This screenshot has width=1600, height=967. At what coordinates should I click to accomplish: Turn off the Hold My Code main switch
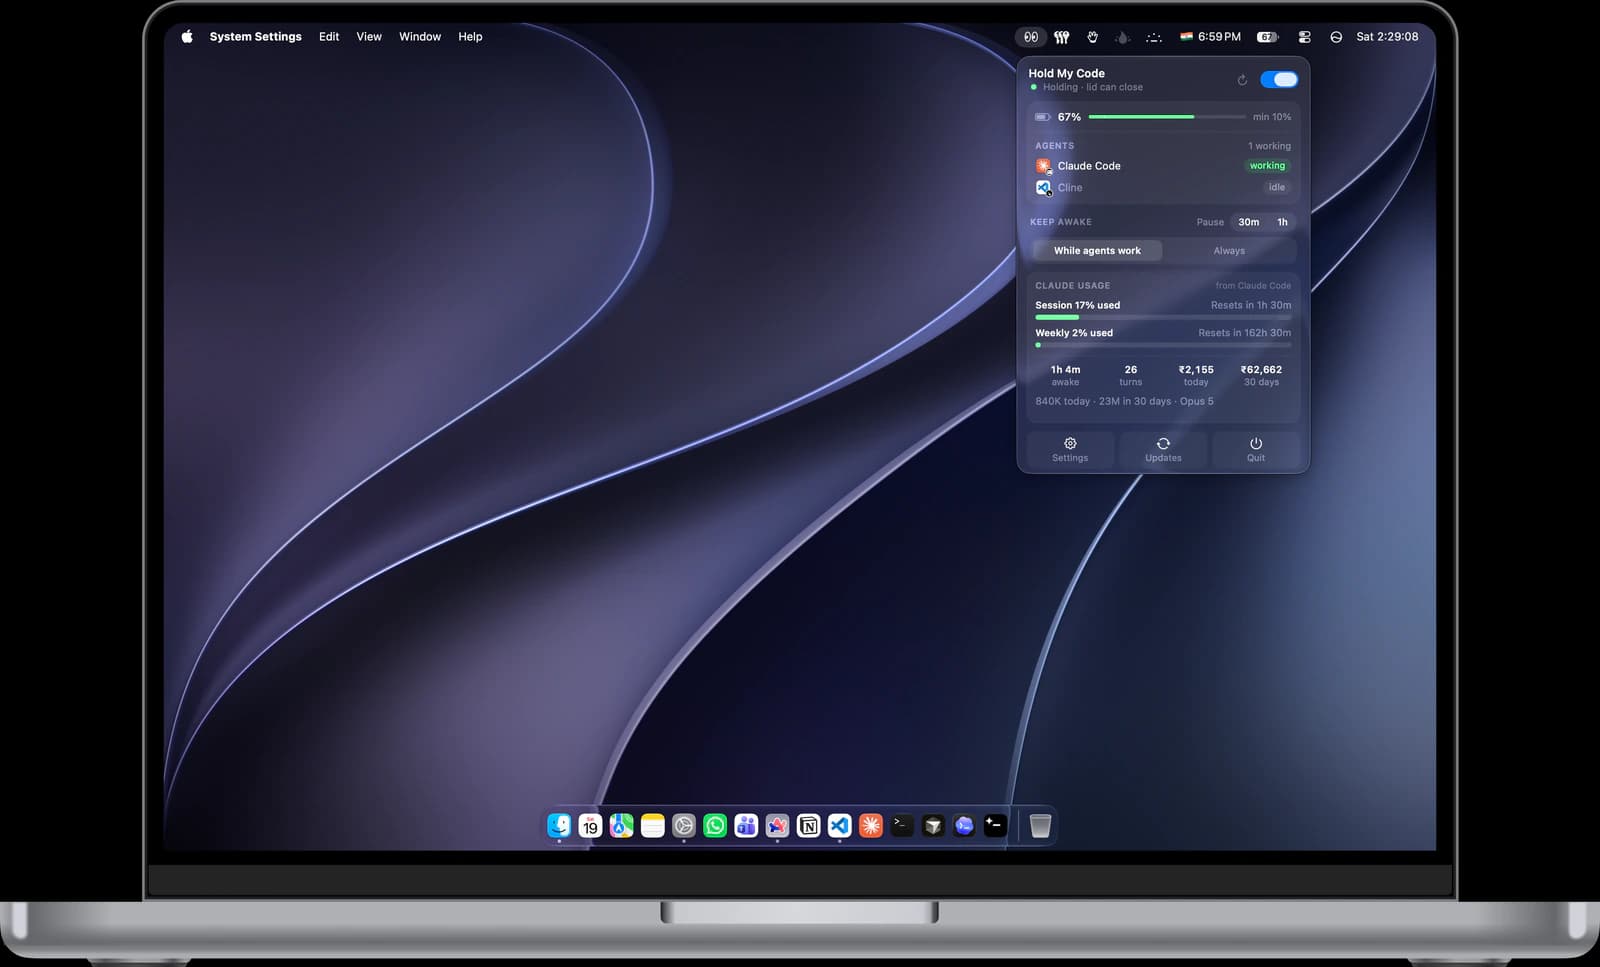tap(1279, 79)
